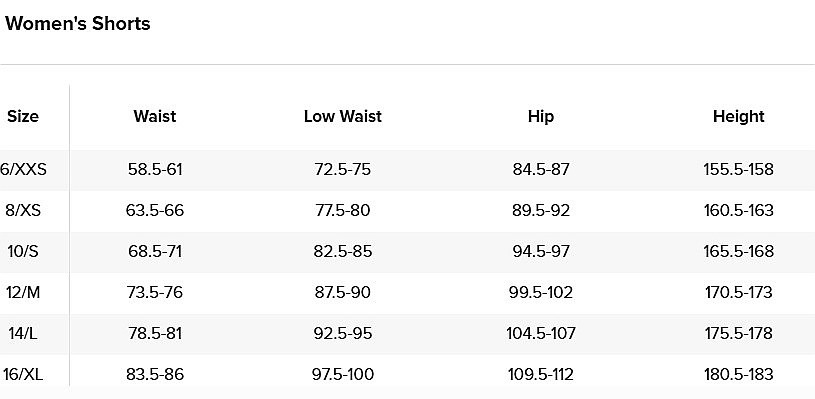Click the 14/L size row label
The width and height of the screenshot is (815, 399).
click(23, 333)
